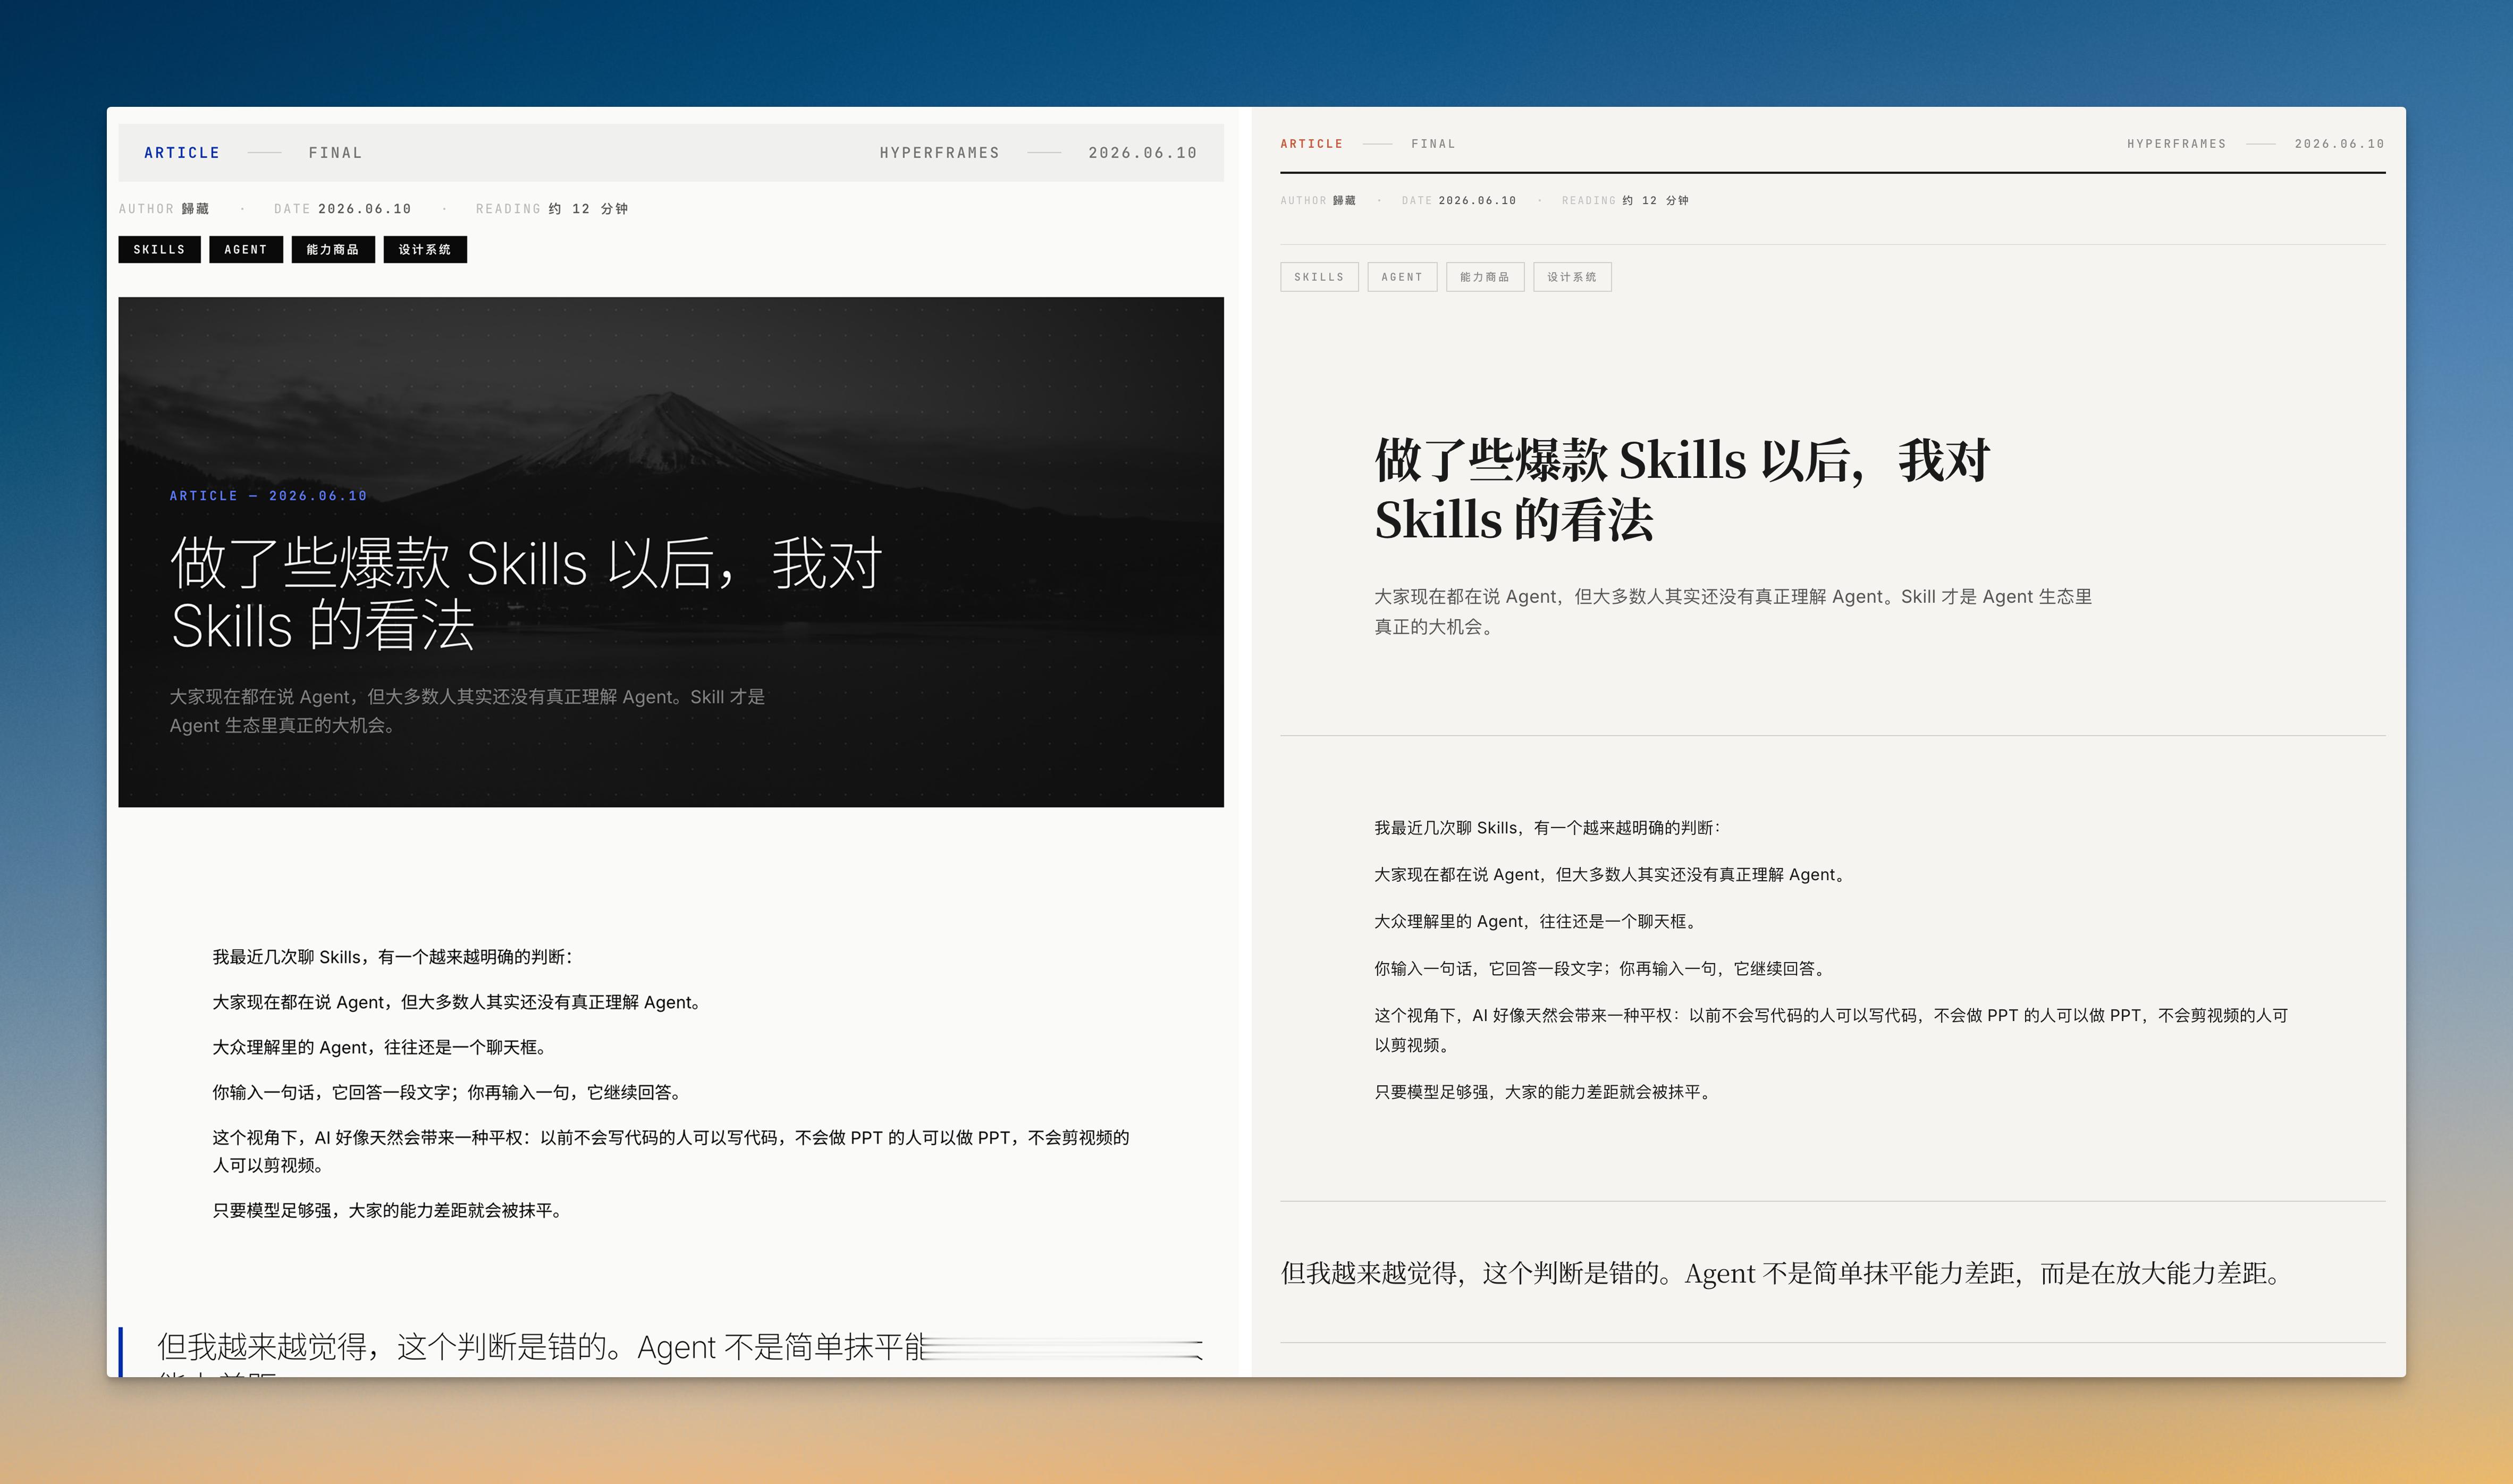This screenshot has height=1484, width=2513.
Task: Click the orange ARTICLE label in right header
Action: pos(1311,144)
